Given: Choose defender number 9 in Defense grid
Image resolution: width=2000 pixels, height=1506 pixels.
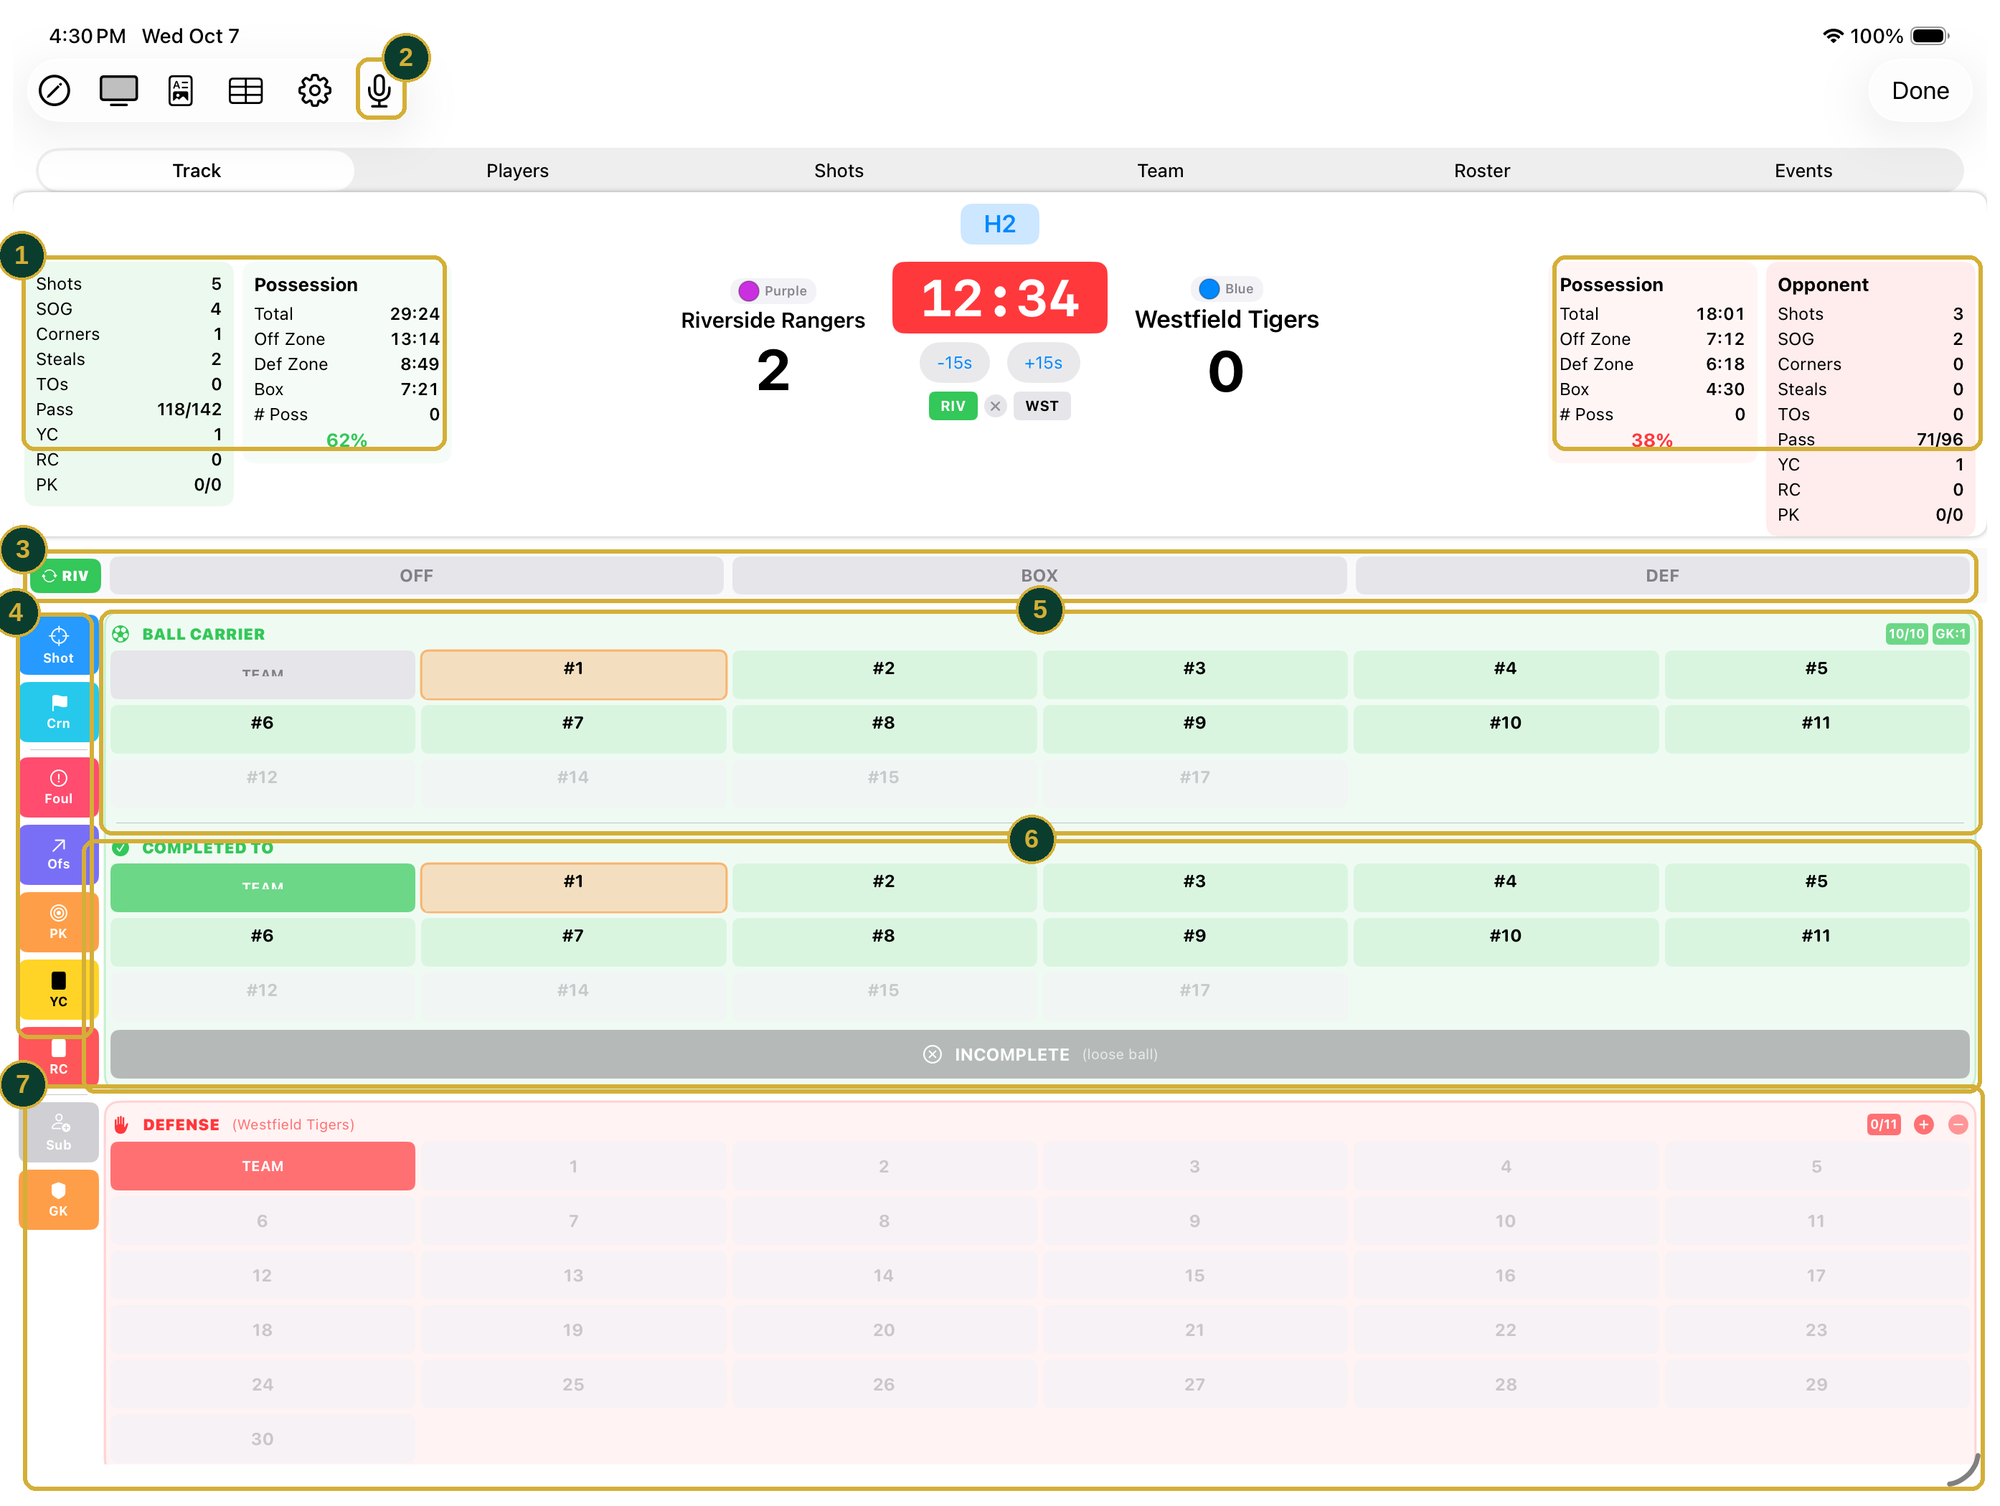Looking at the screenshot, I should (1194, 1221).
